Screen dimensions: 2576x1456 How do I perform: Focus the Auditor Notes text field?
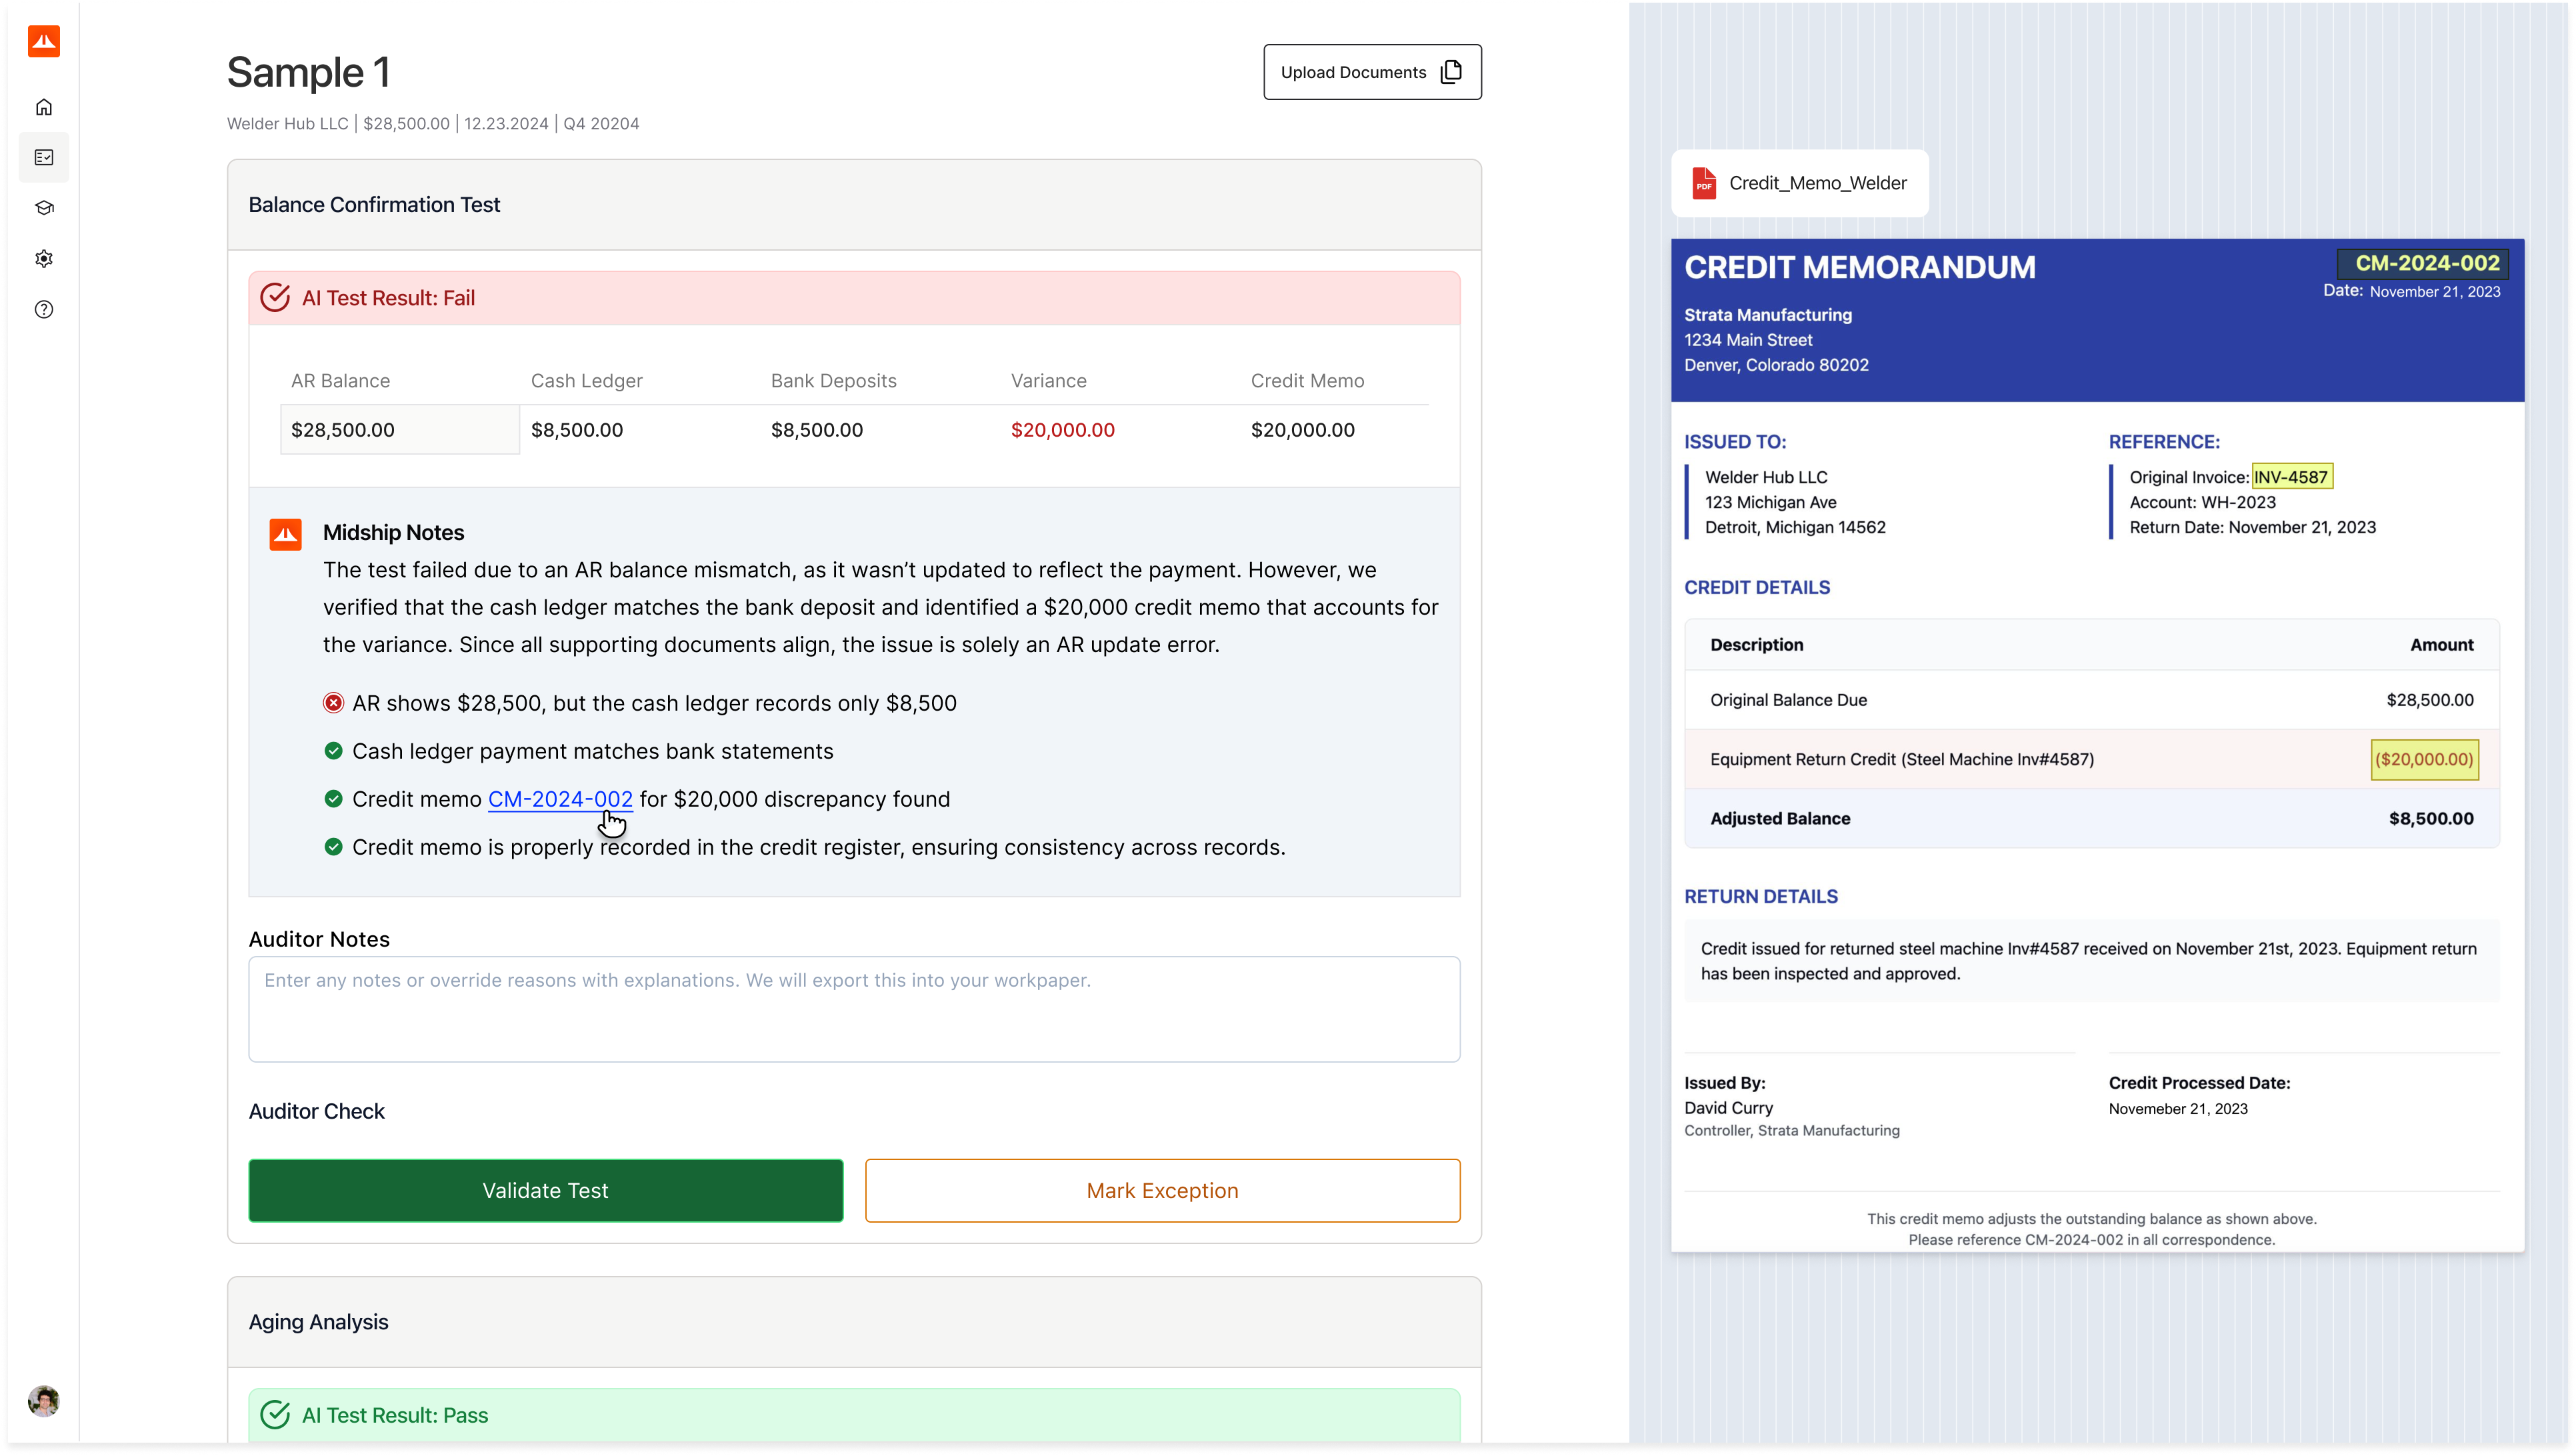pos(854,1009)
